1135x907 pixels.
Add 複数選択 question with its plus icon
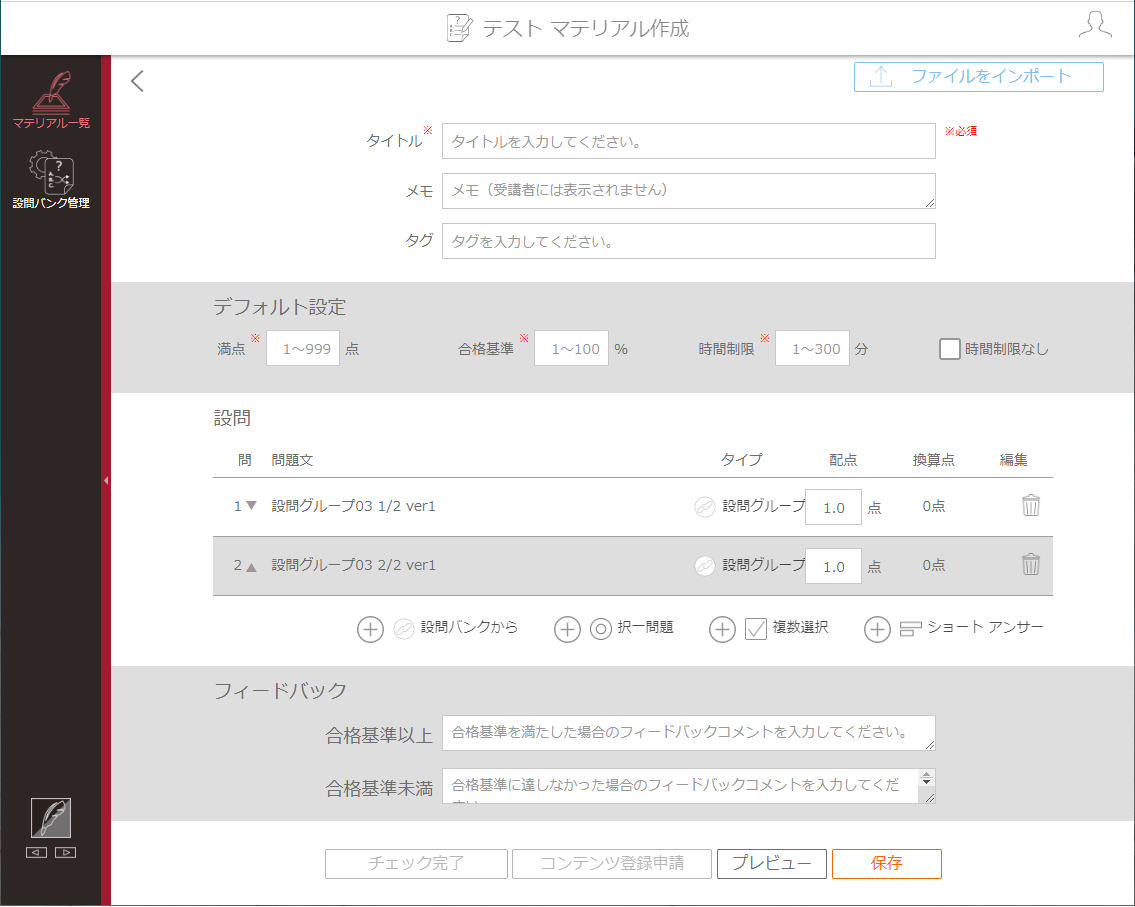(x=722, y=629)
